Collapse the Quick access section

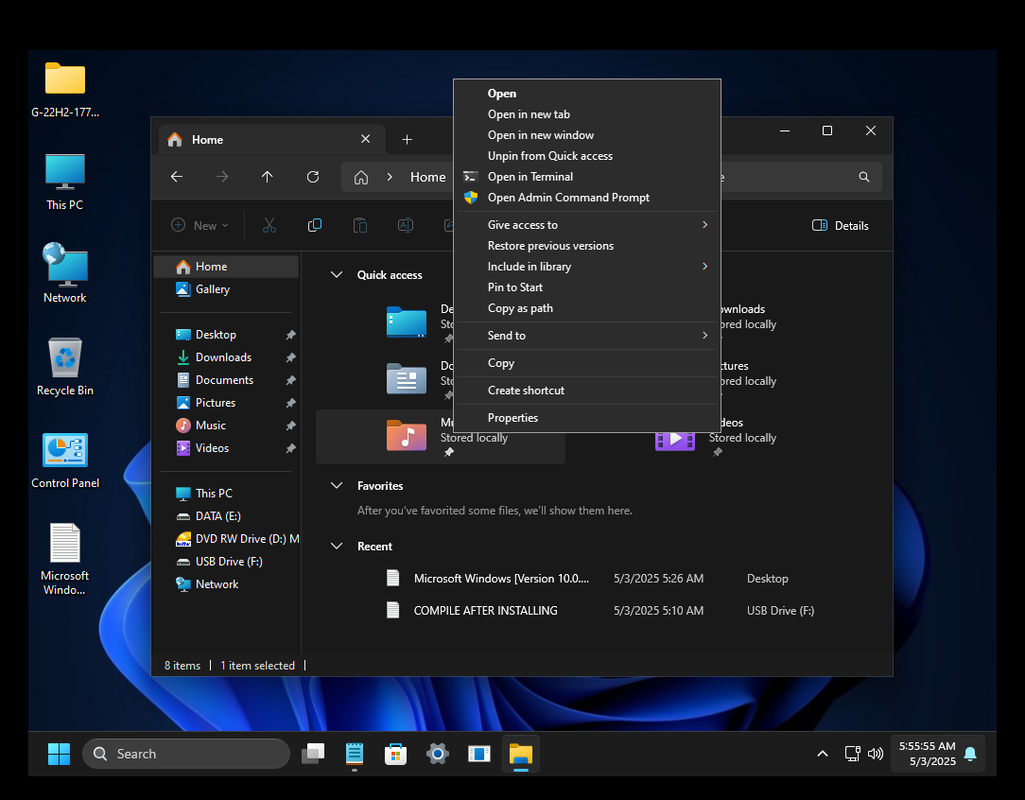(337, 275)
